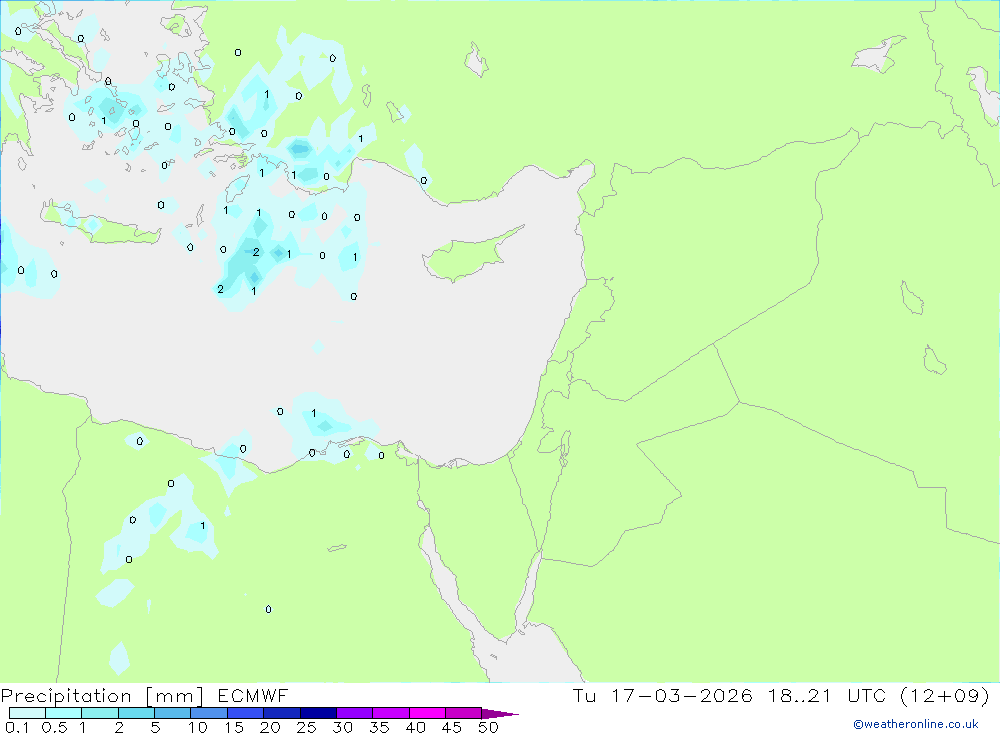Image resolution: width=1000 pixels, height=733 pixels.
Task: Click the 40–45 mm magenta legend swatch
Action: pyautogui.click(x=427, y=713)
